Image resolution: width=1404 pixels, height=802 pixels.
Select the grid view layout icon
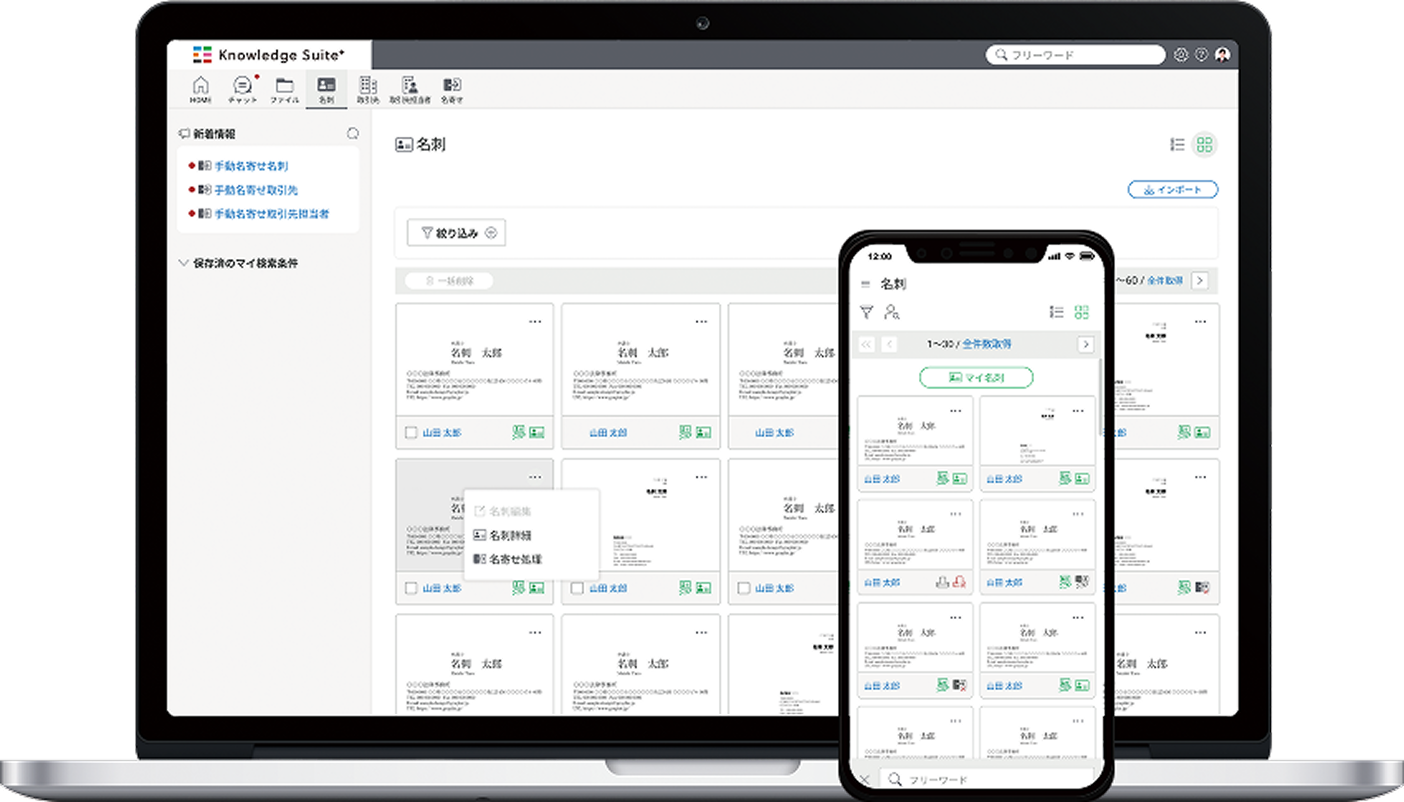click(x=1205, y=143)
